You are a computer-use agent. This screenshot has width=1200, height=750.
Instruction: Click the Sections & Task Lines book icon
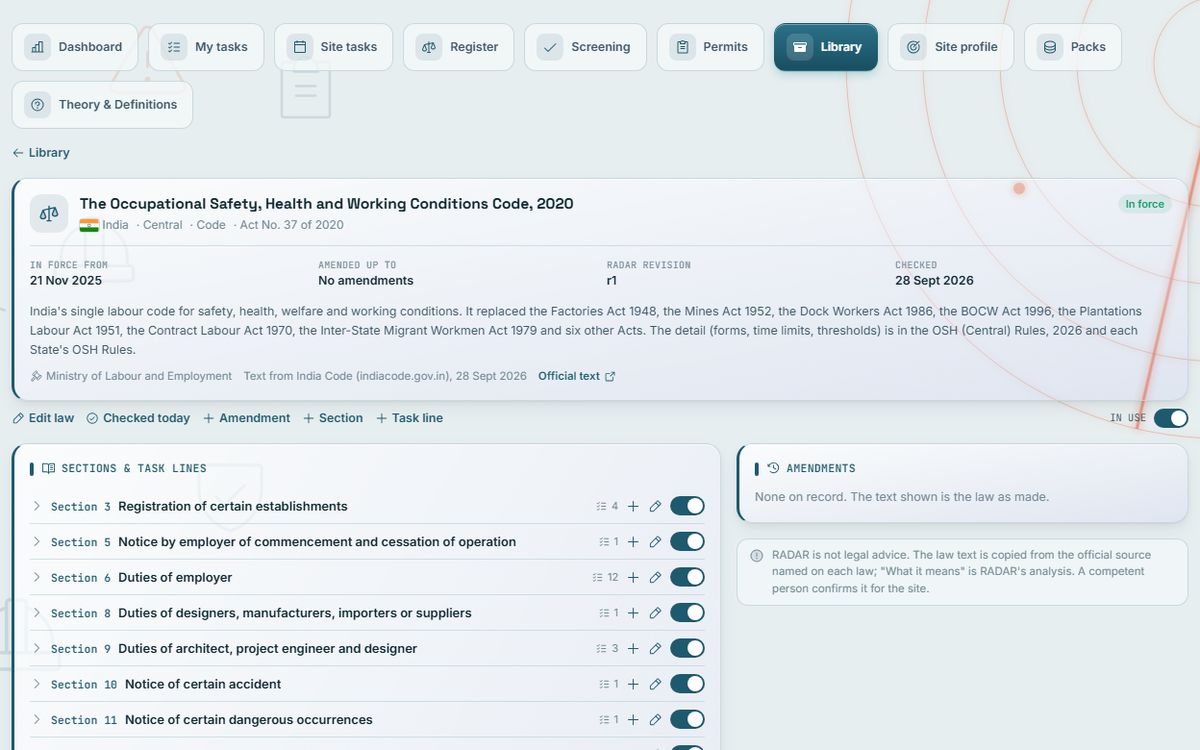point(48,468)
